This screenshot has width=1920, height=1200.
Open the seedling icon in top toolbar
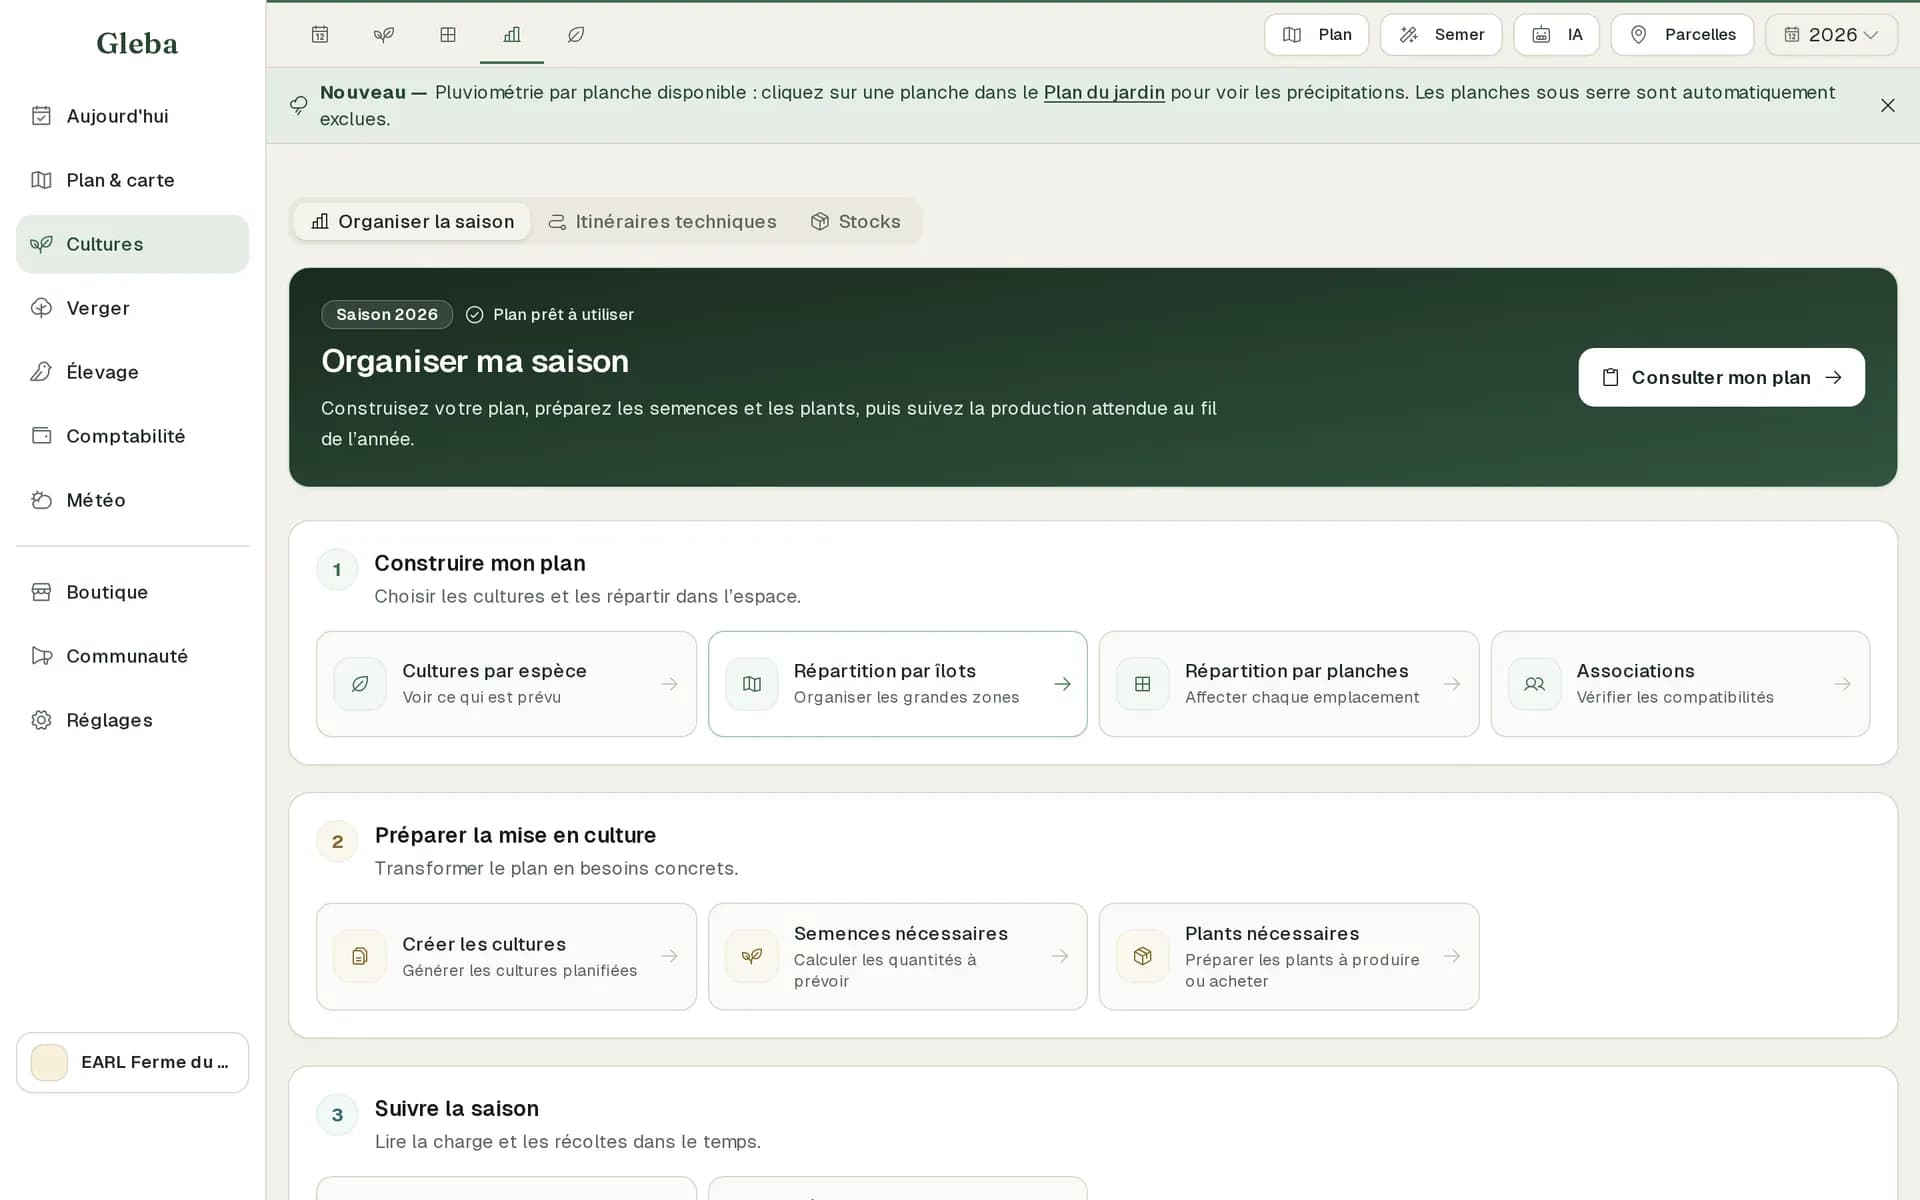[384, 34]
